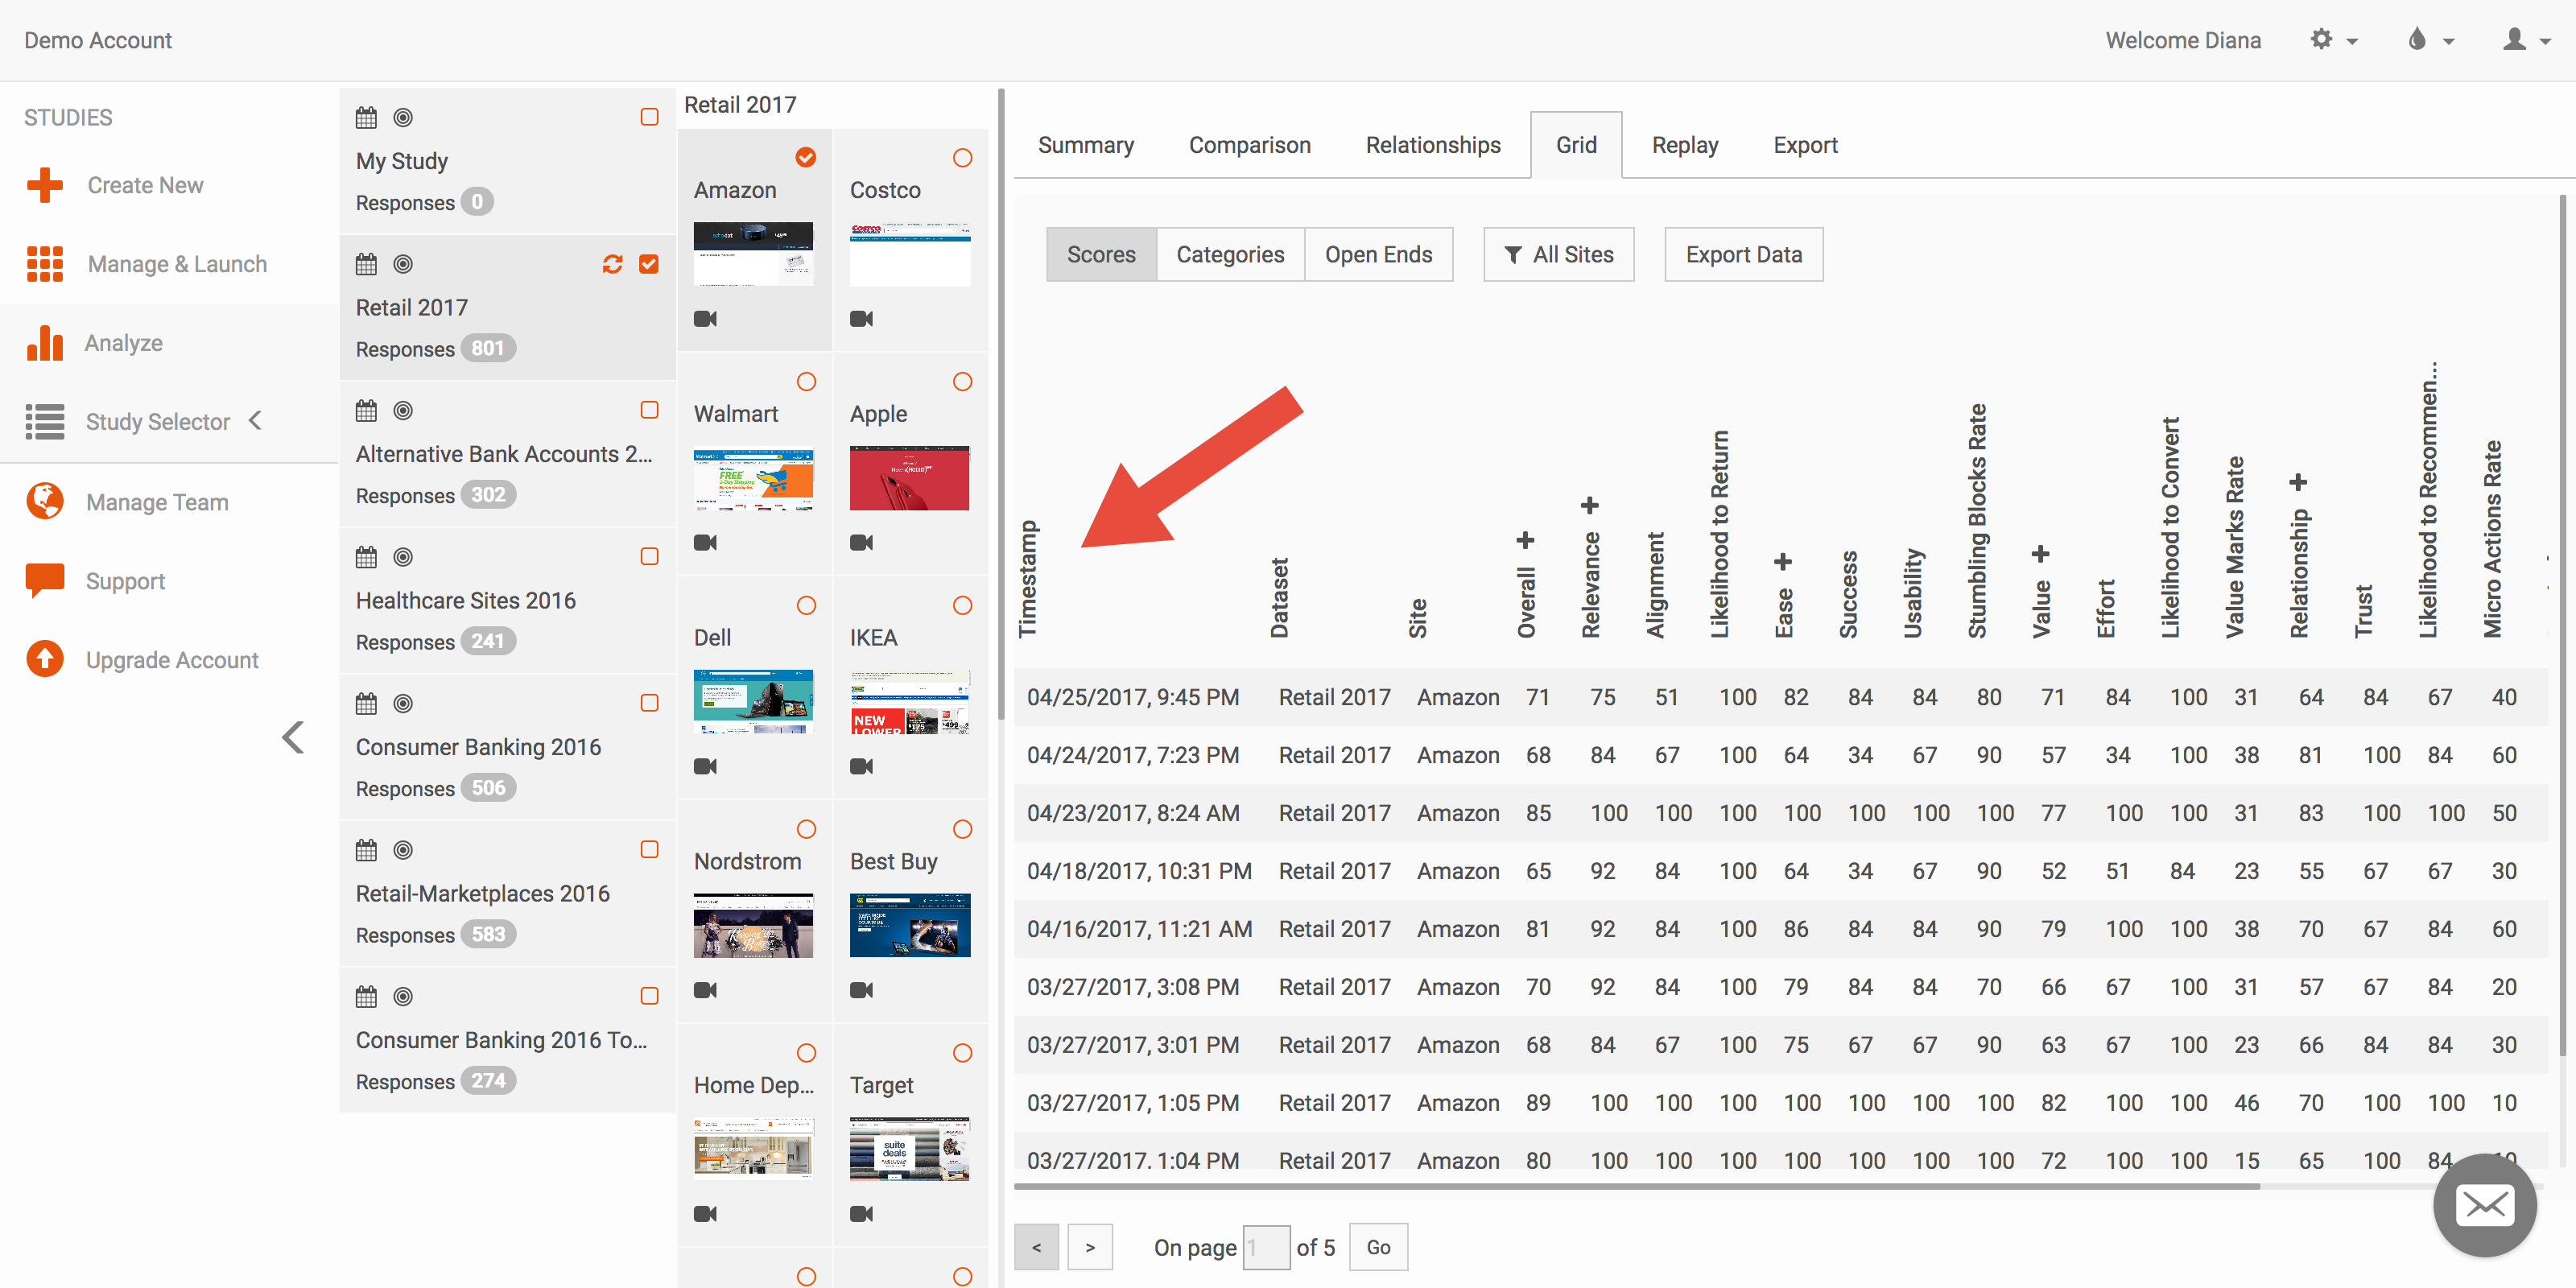Click the grid vertical scrollbar

(2563, 625)
